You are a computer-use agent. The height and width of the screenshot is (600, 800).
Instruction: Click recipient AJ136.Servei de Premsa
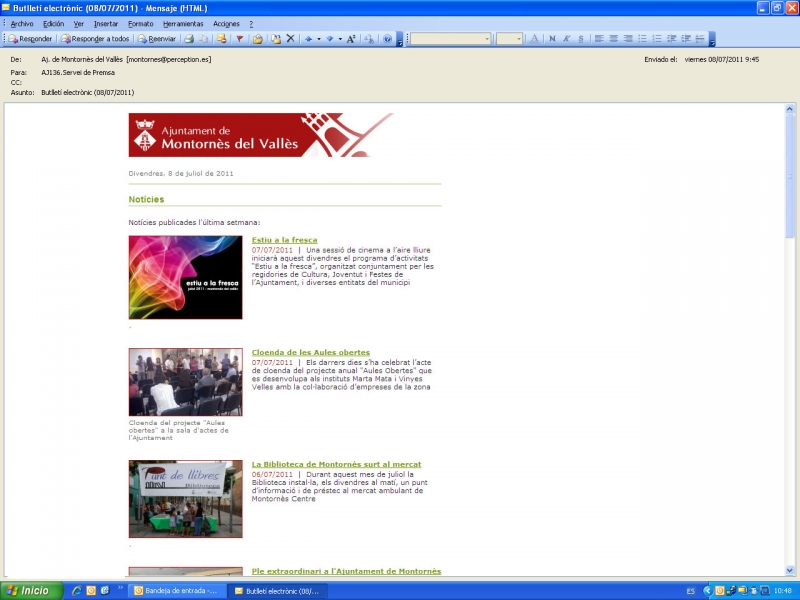[x=78, y=72]
